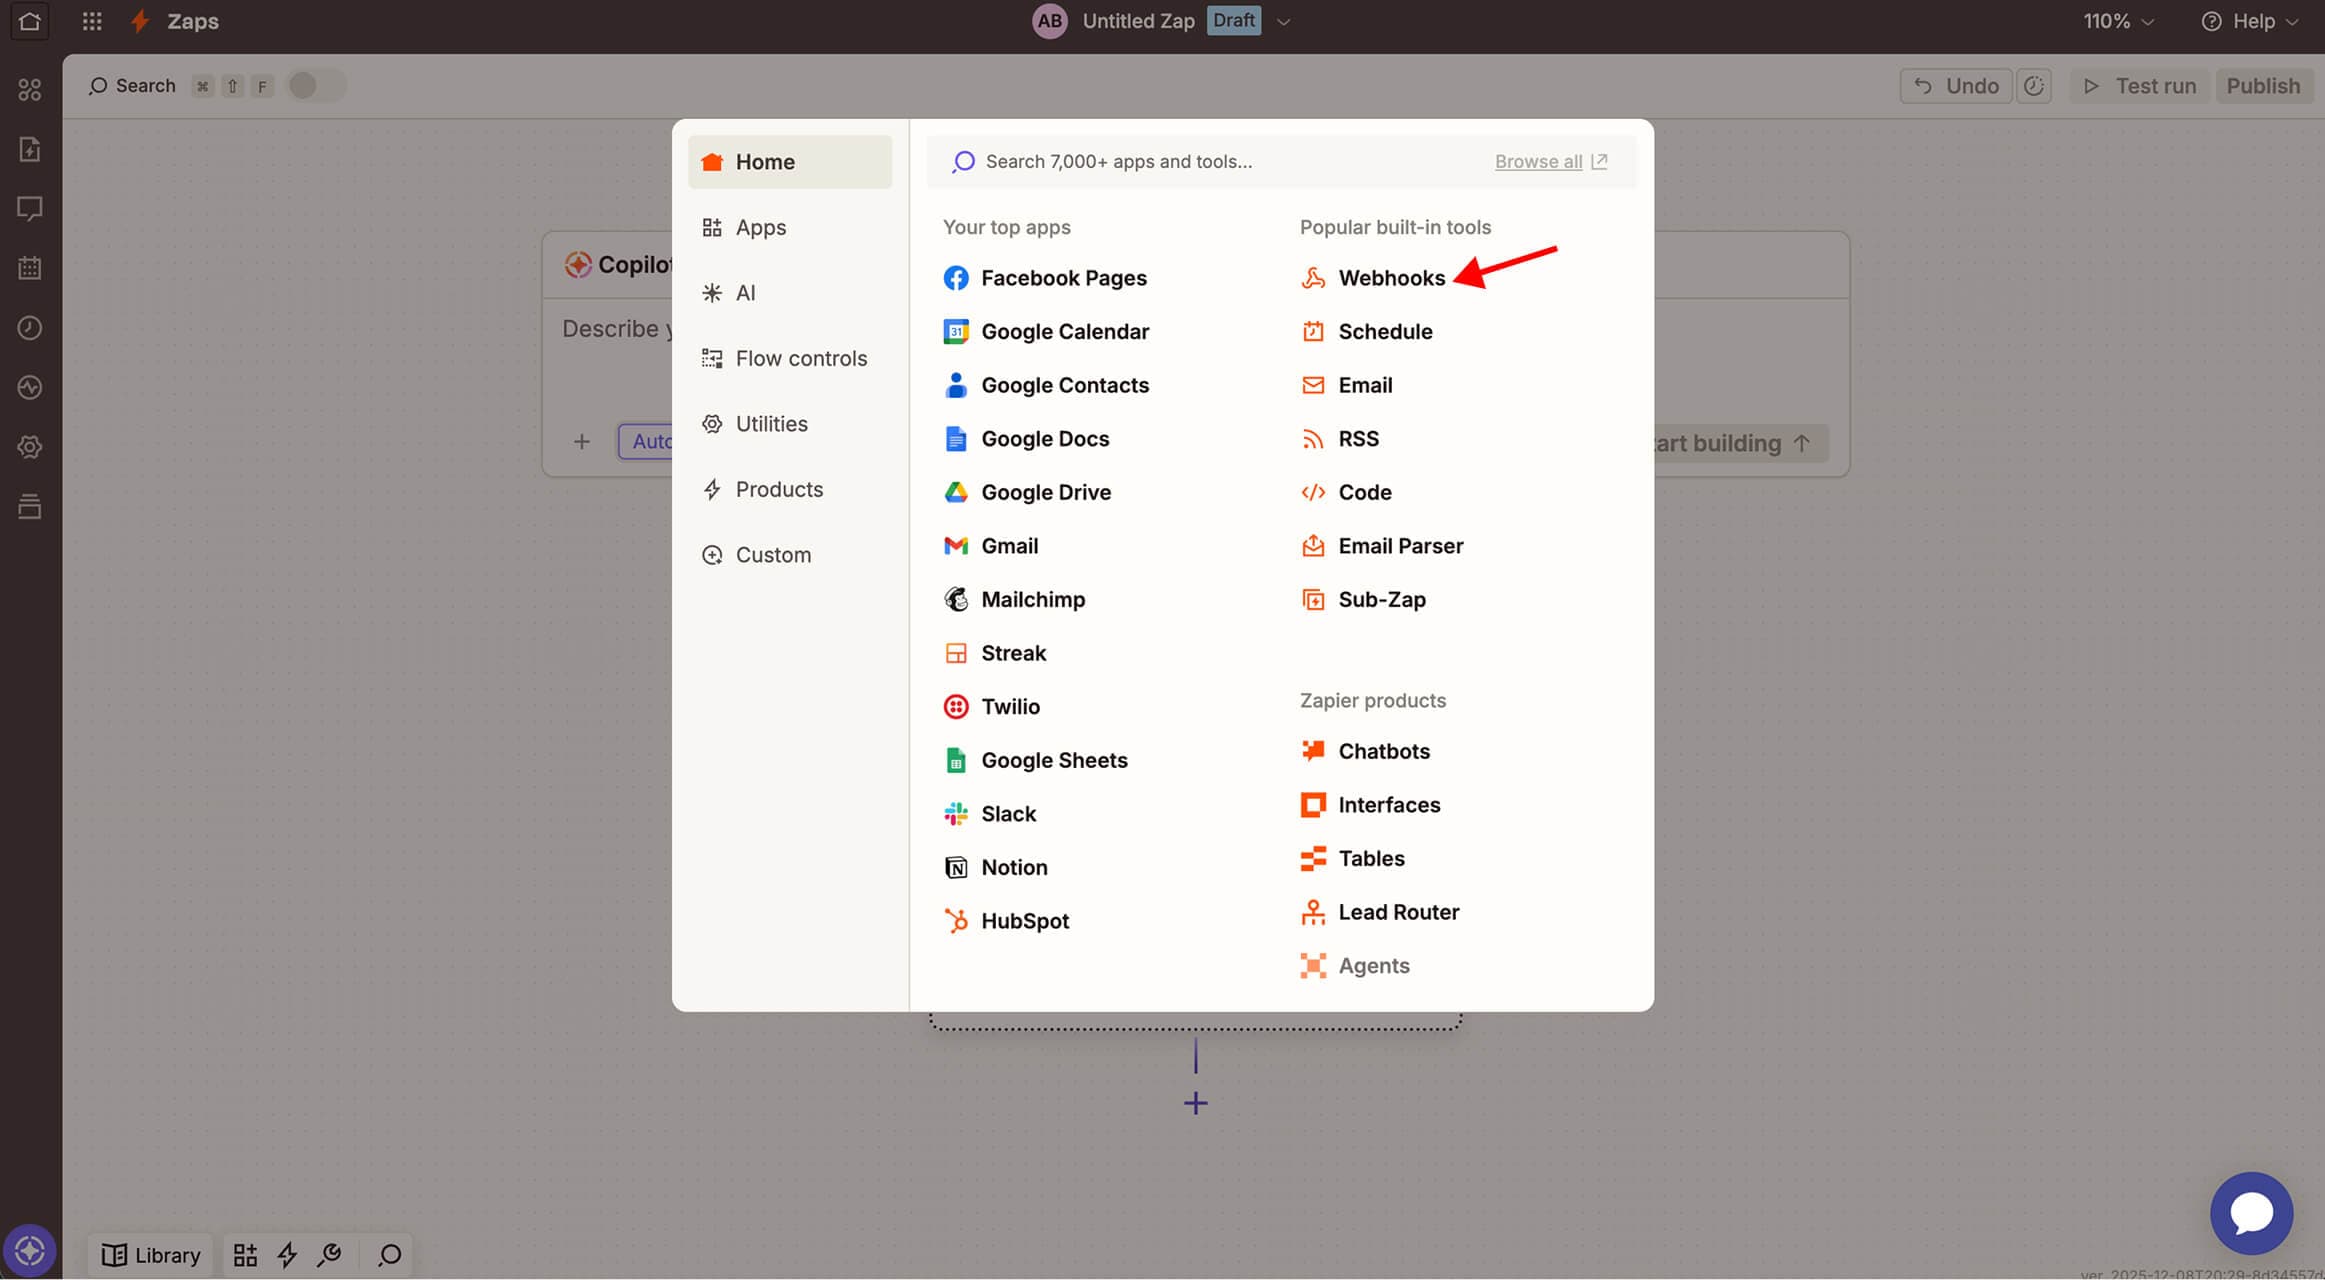Viewport: 2325px width, 1280px height.
Task: Open the 110% zoom level dropdown
Action: 2117,22
